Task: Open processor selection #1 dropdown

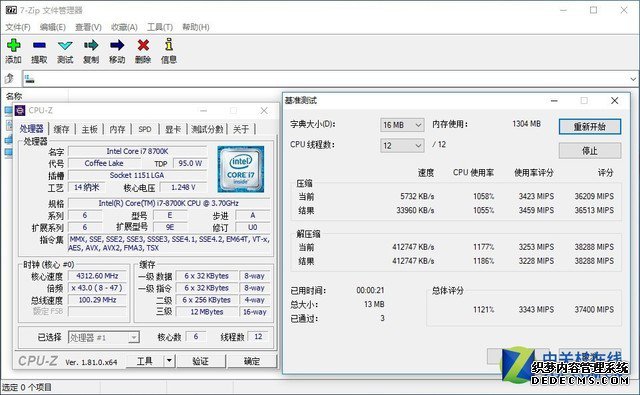Action: [104, 337]
